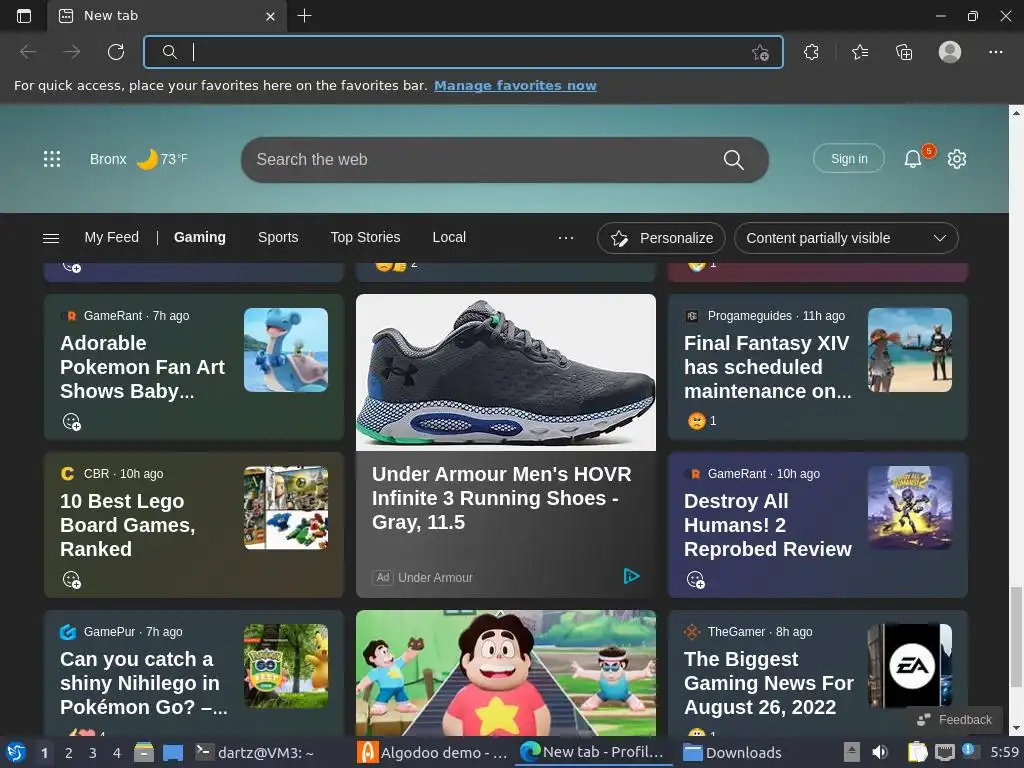Viewport: 1024px width, 768px height.
Task: Open Final Fantasy XIV maintenance article
Action: [x=768, y=367]
